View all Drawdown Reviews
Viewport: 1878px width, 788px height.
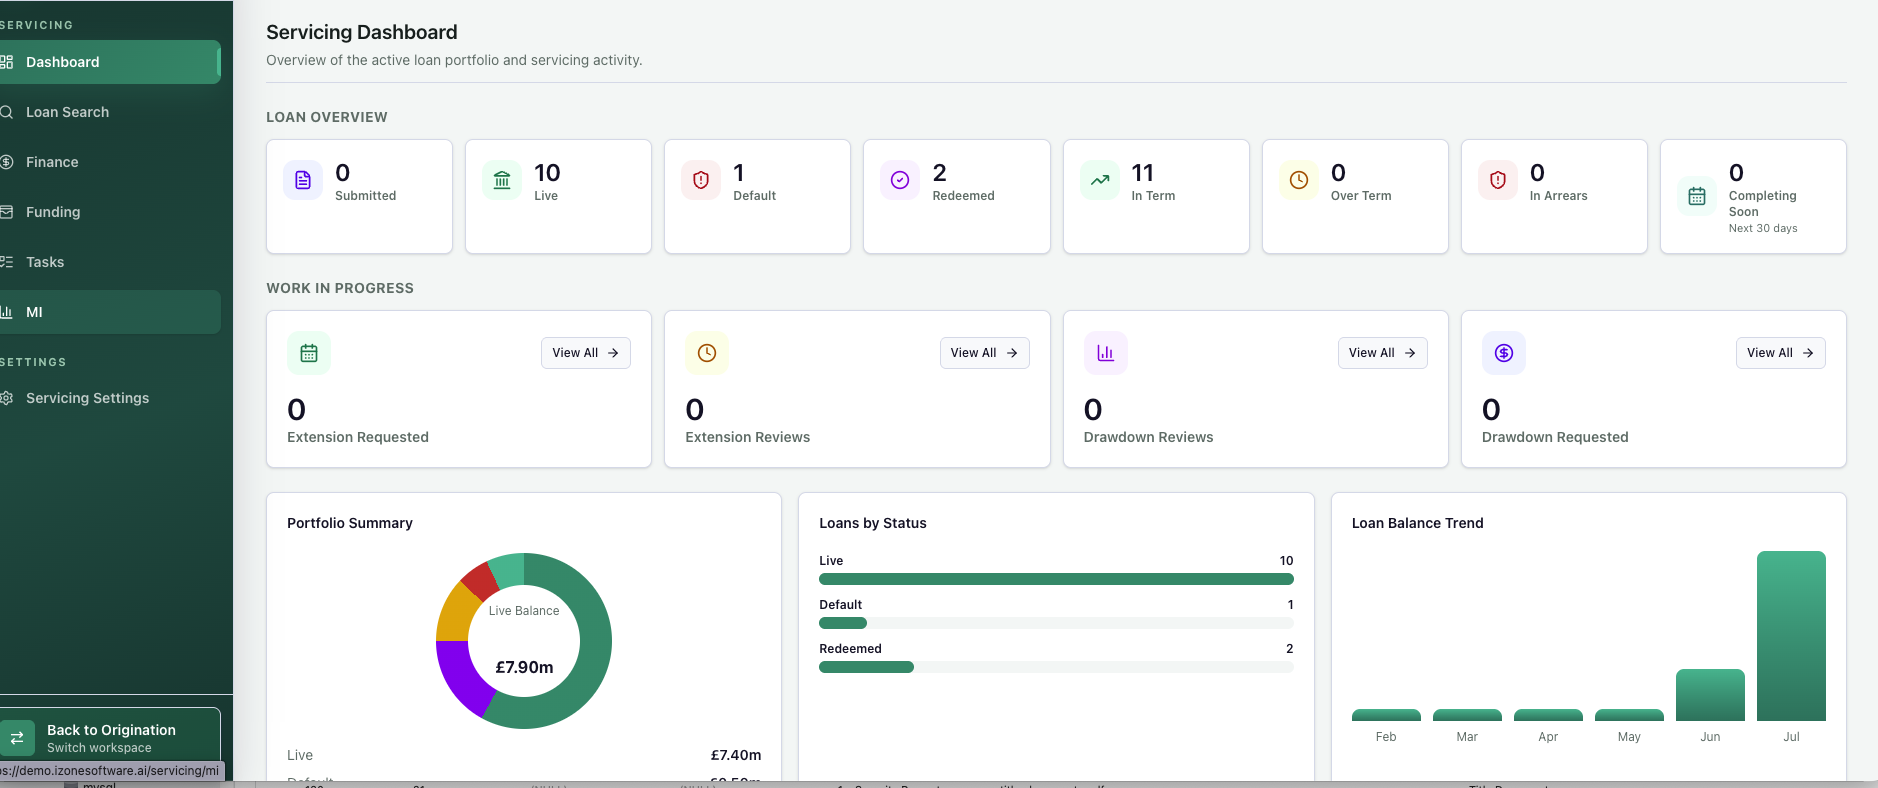click(x=1383, y=353)
